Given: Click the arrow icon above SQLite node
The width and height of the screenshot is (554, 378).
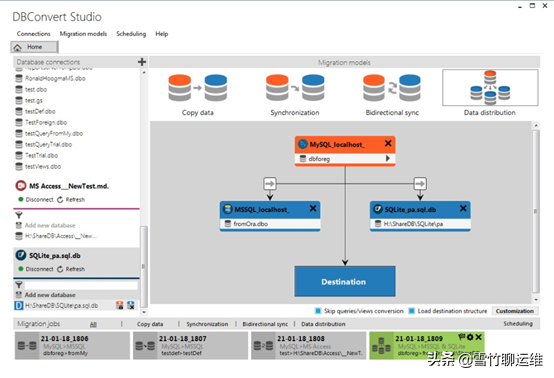Looking at the screenshot, I should tap(420, 184).
